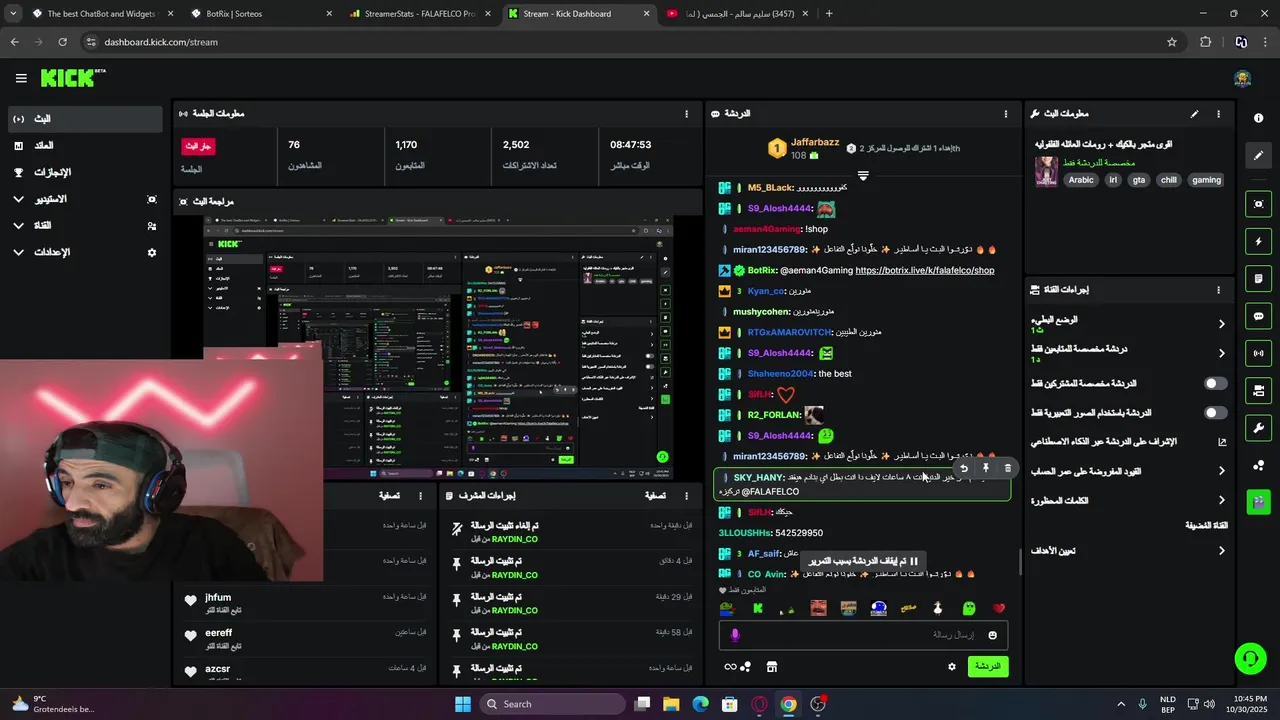Delete the highlighted SKY_HANY message

(1007, 468)
